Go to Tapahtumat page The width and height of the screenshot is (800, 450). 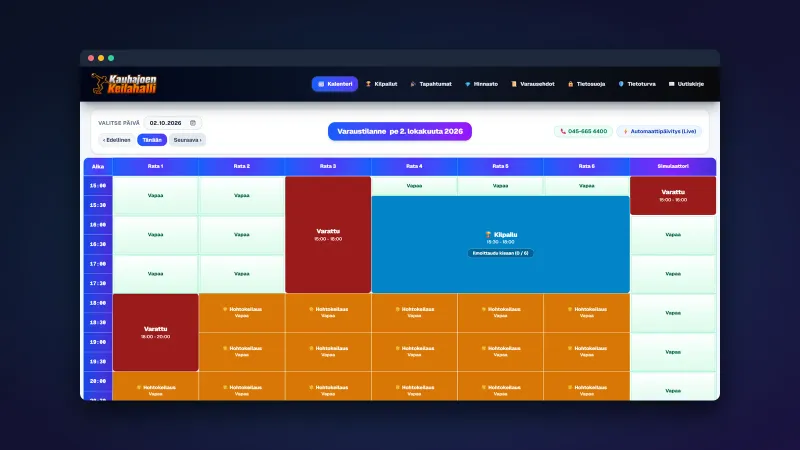pyautogui.click(x=431, y=84)
